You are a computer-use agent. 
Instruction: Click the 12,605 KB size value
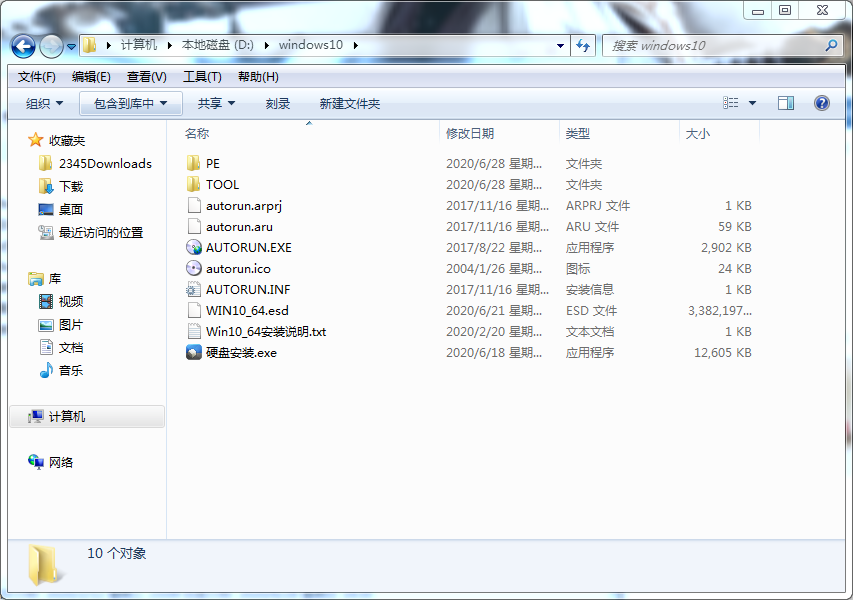722,352
